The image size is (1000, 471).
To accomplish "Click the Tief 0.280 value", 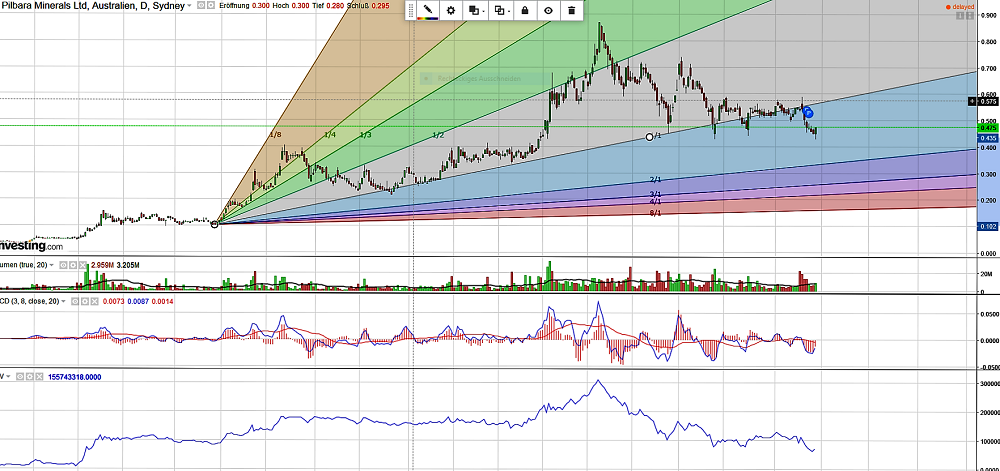I will pos(335,6).
